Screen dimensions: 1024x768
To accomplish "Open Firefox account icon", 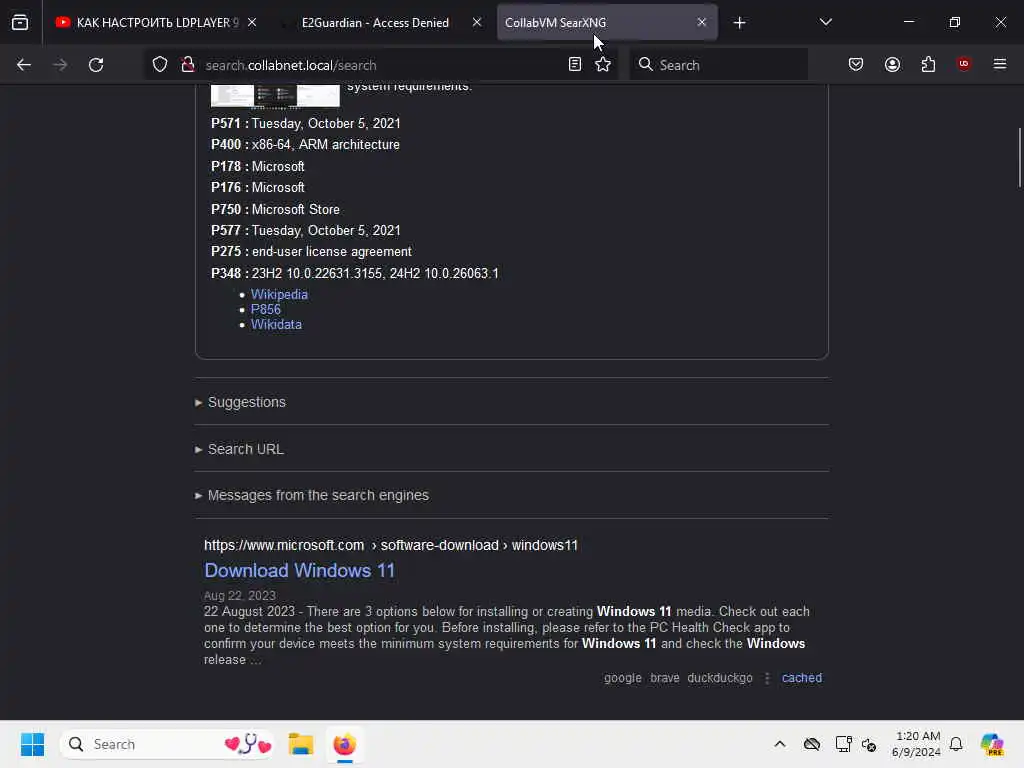I will coord(892,65).
